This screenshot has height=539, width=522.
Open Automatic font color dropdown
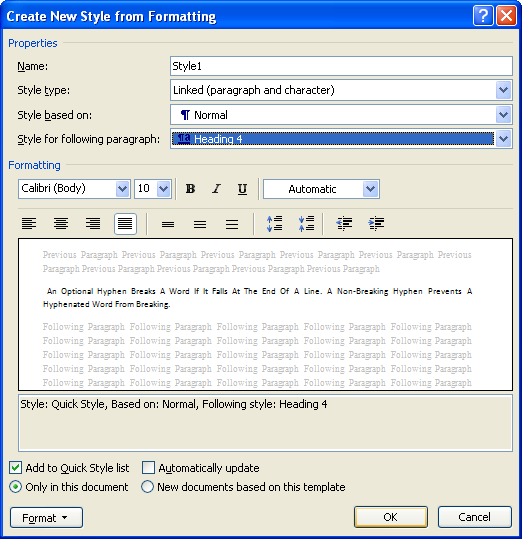coord(370,189)
